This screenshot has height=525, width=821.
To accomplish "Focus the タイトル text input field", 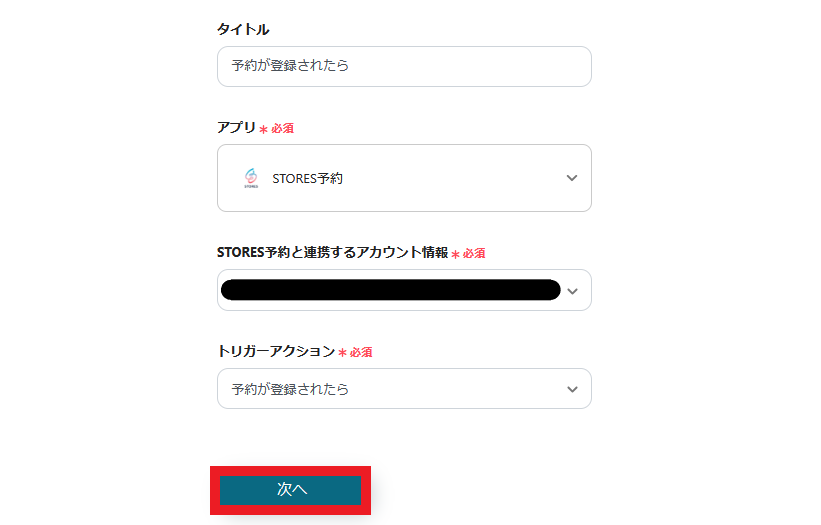I will [404, 66].
